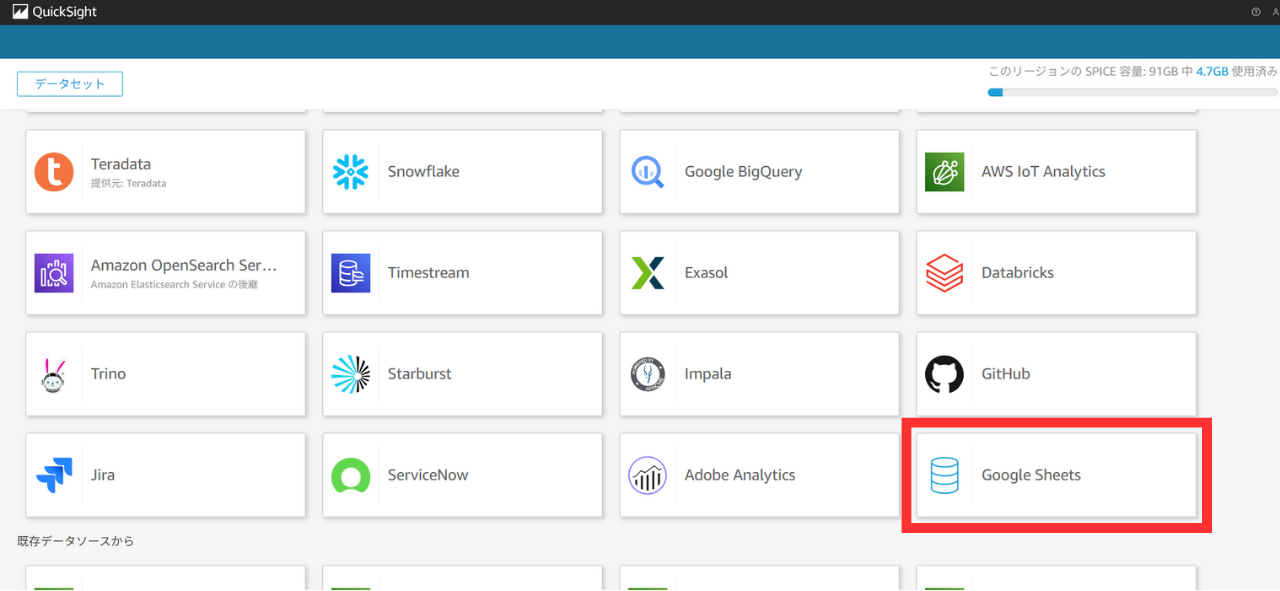Select the Trino label
Viewport: 1280px width, 591px height.
point(108,374)
